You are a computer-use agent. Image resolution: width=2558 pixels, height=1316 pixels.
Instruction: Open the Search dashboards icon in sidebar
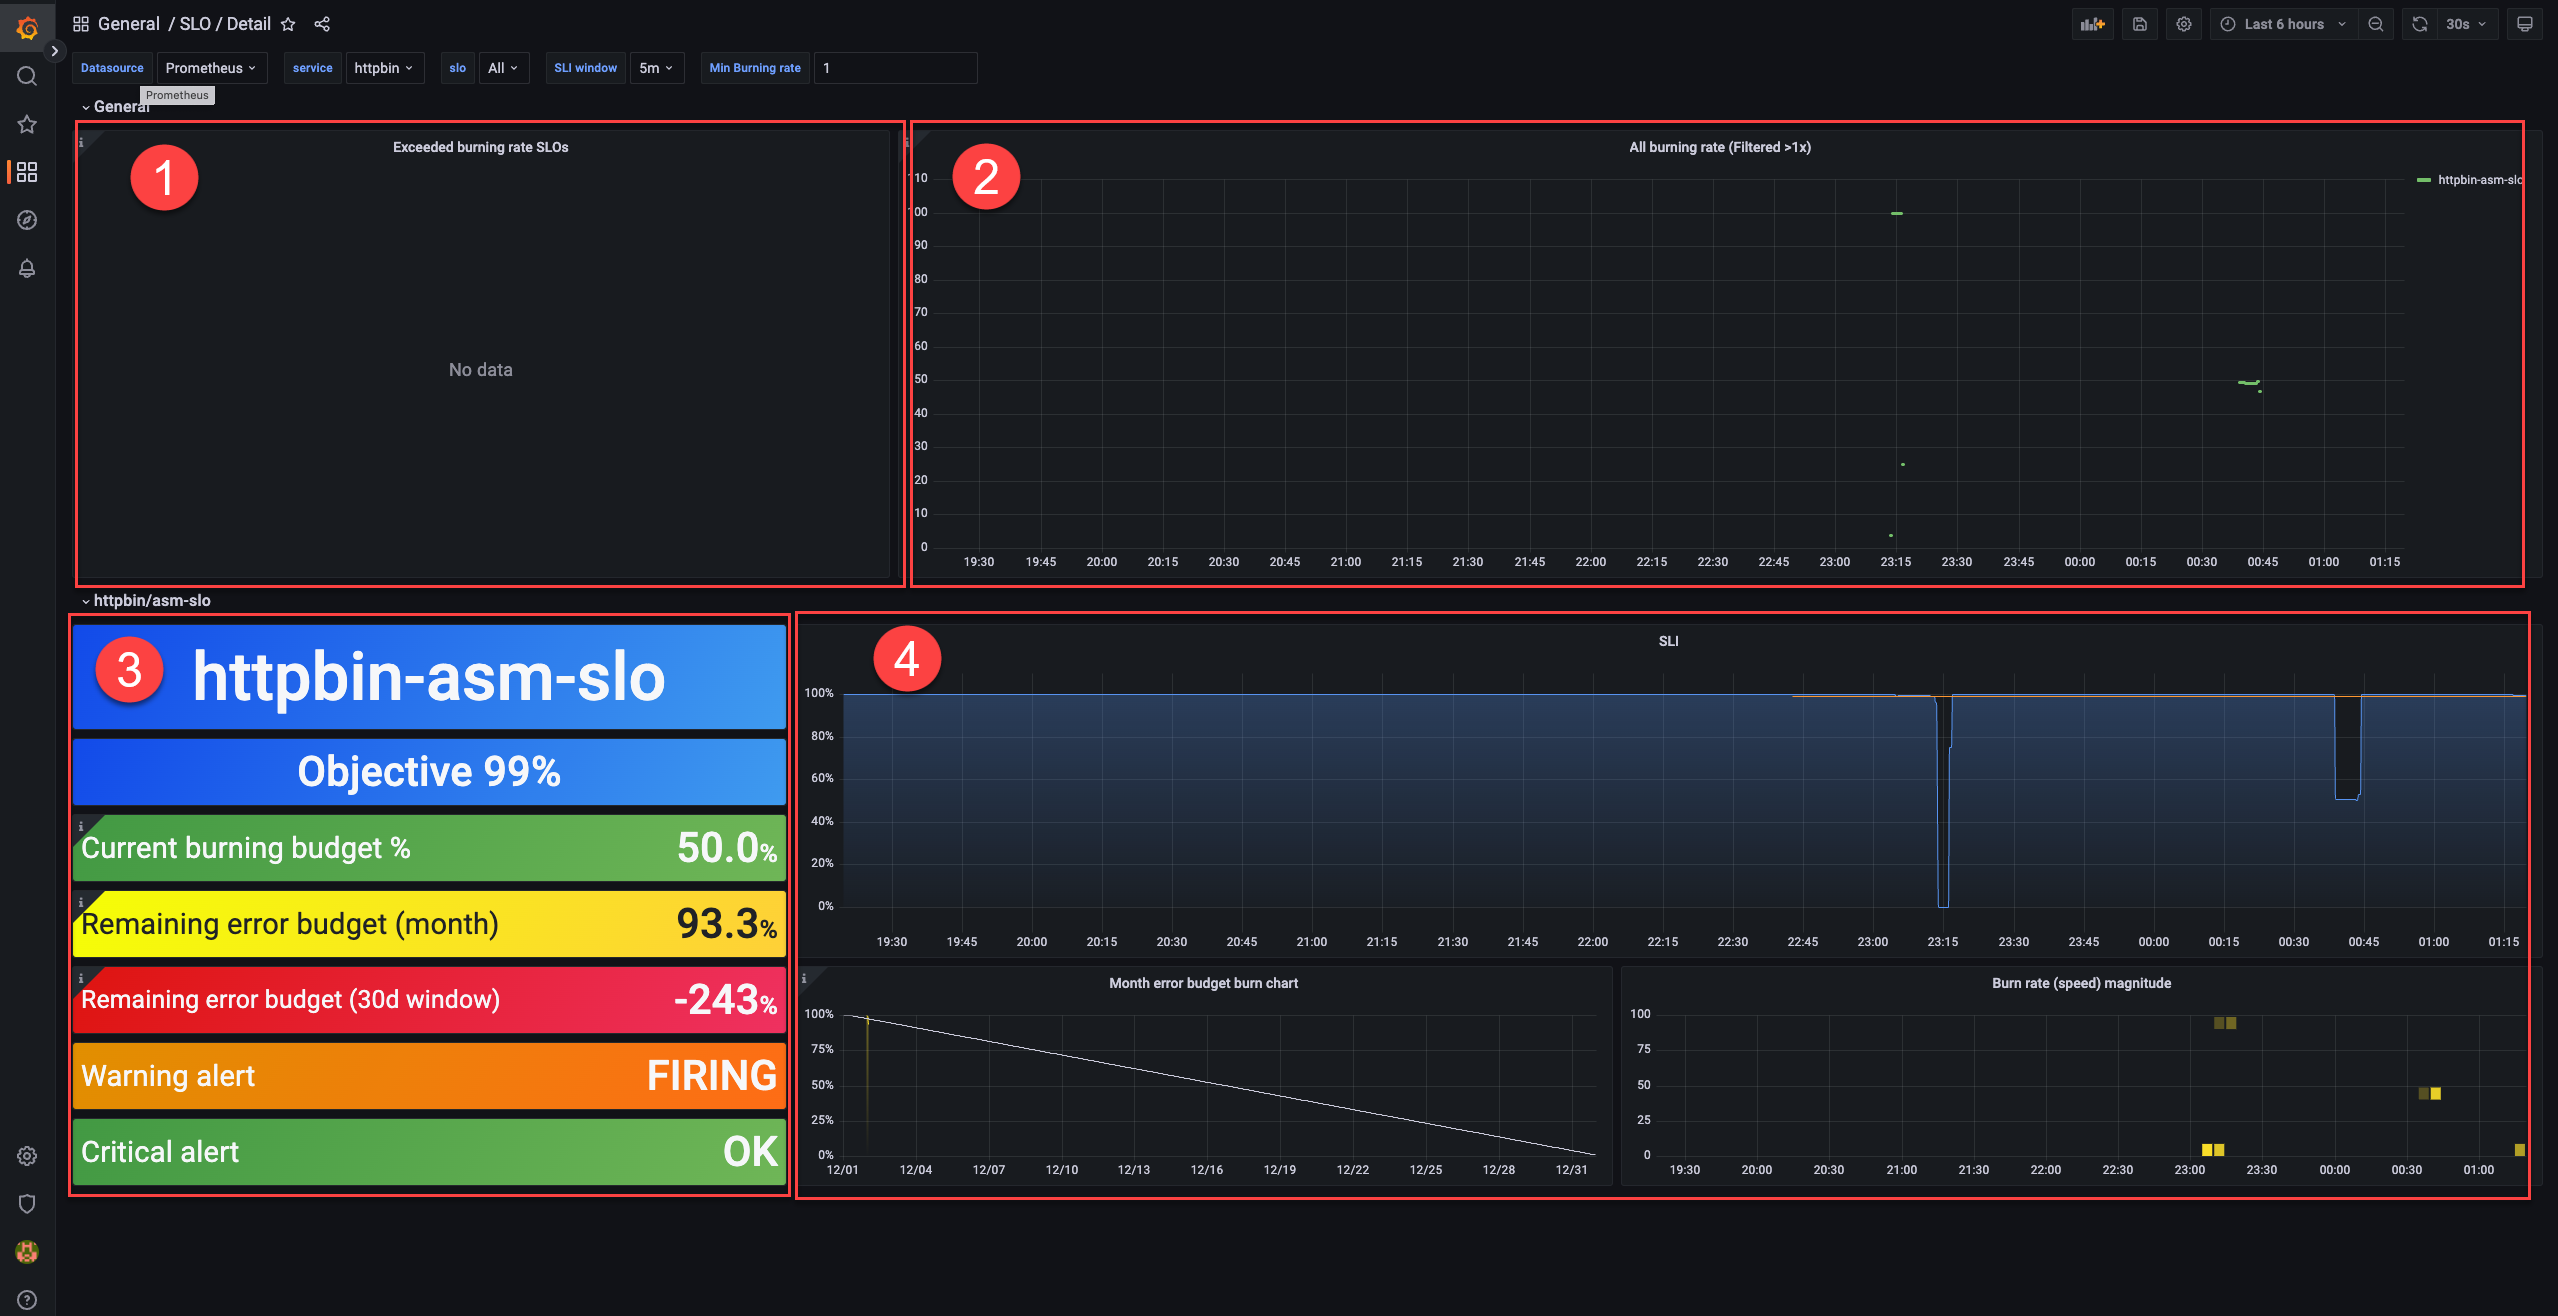[x=27, y=76]
